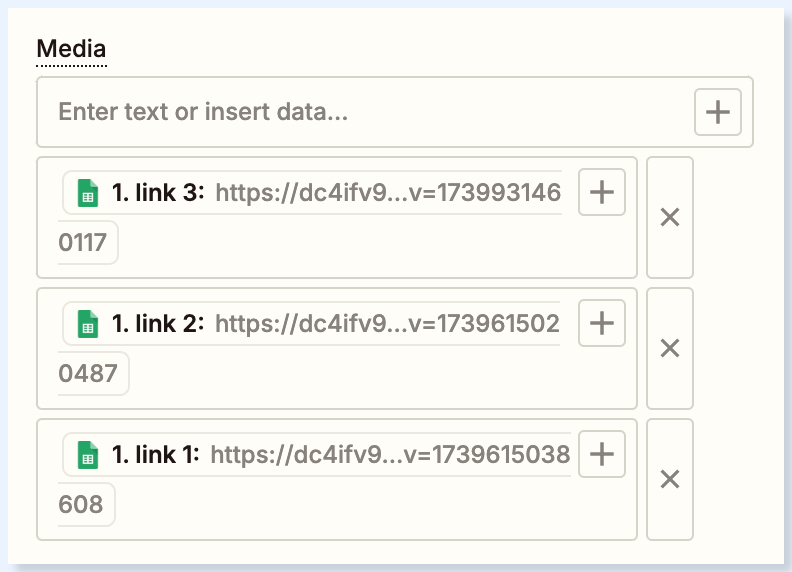792x572 pixels.
Task: Click the plus button in the link 3 row
Action: pyautogui.click(x=602, y=192)
